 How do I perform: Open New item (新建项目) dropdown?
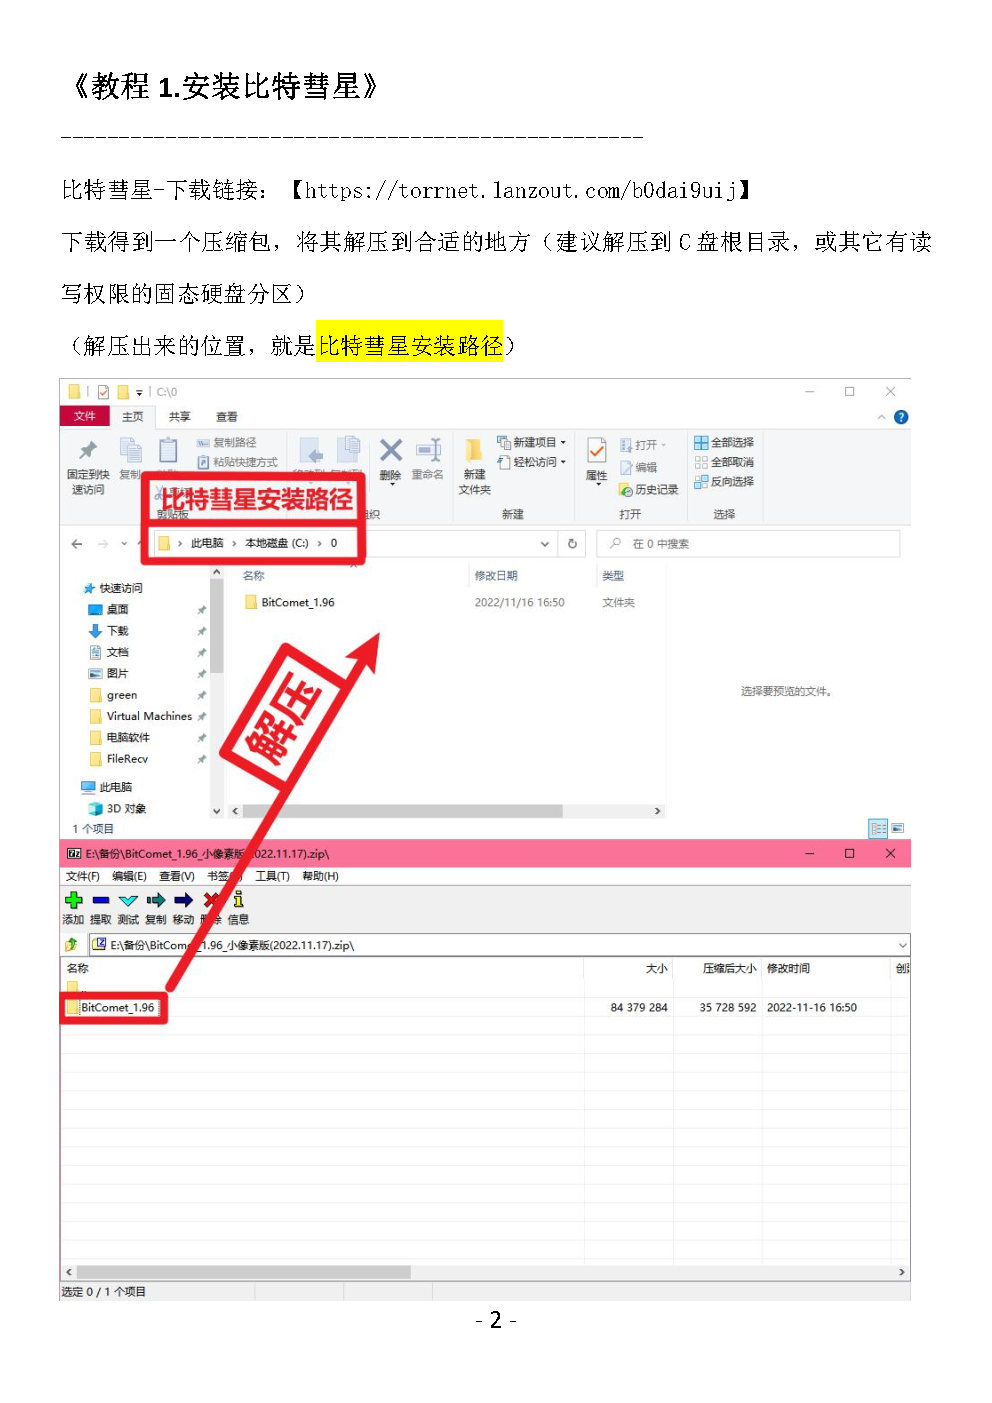532,442
